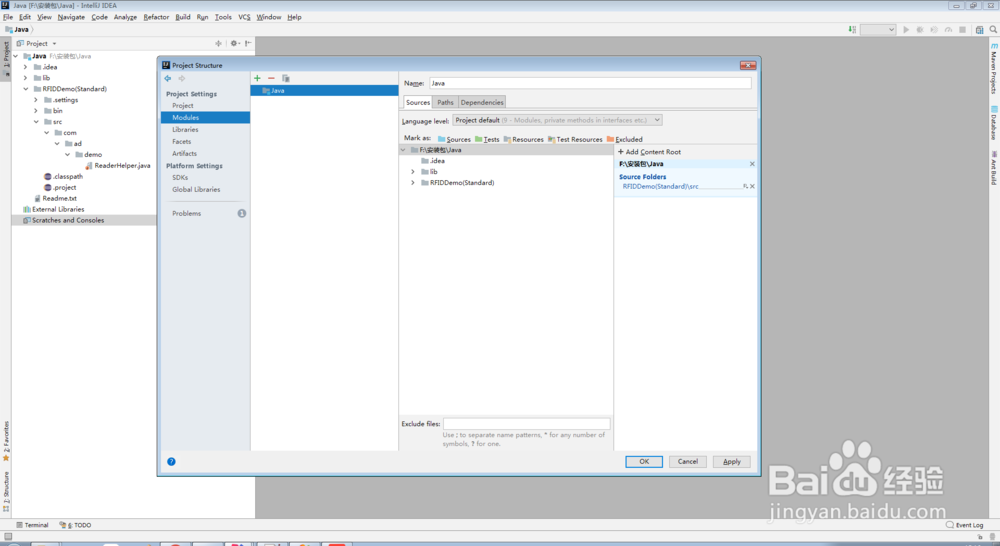Screen dimensions: 1000x546
Task: Unmark RFIDDemo(Standard)\src source folder
Action: pos(753,186)
